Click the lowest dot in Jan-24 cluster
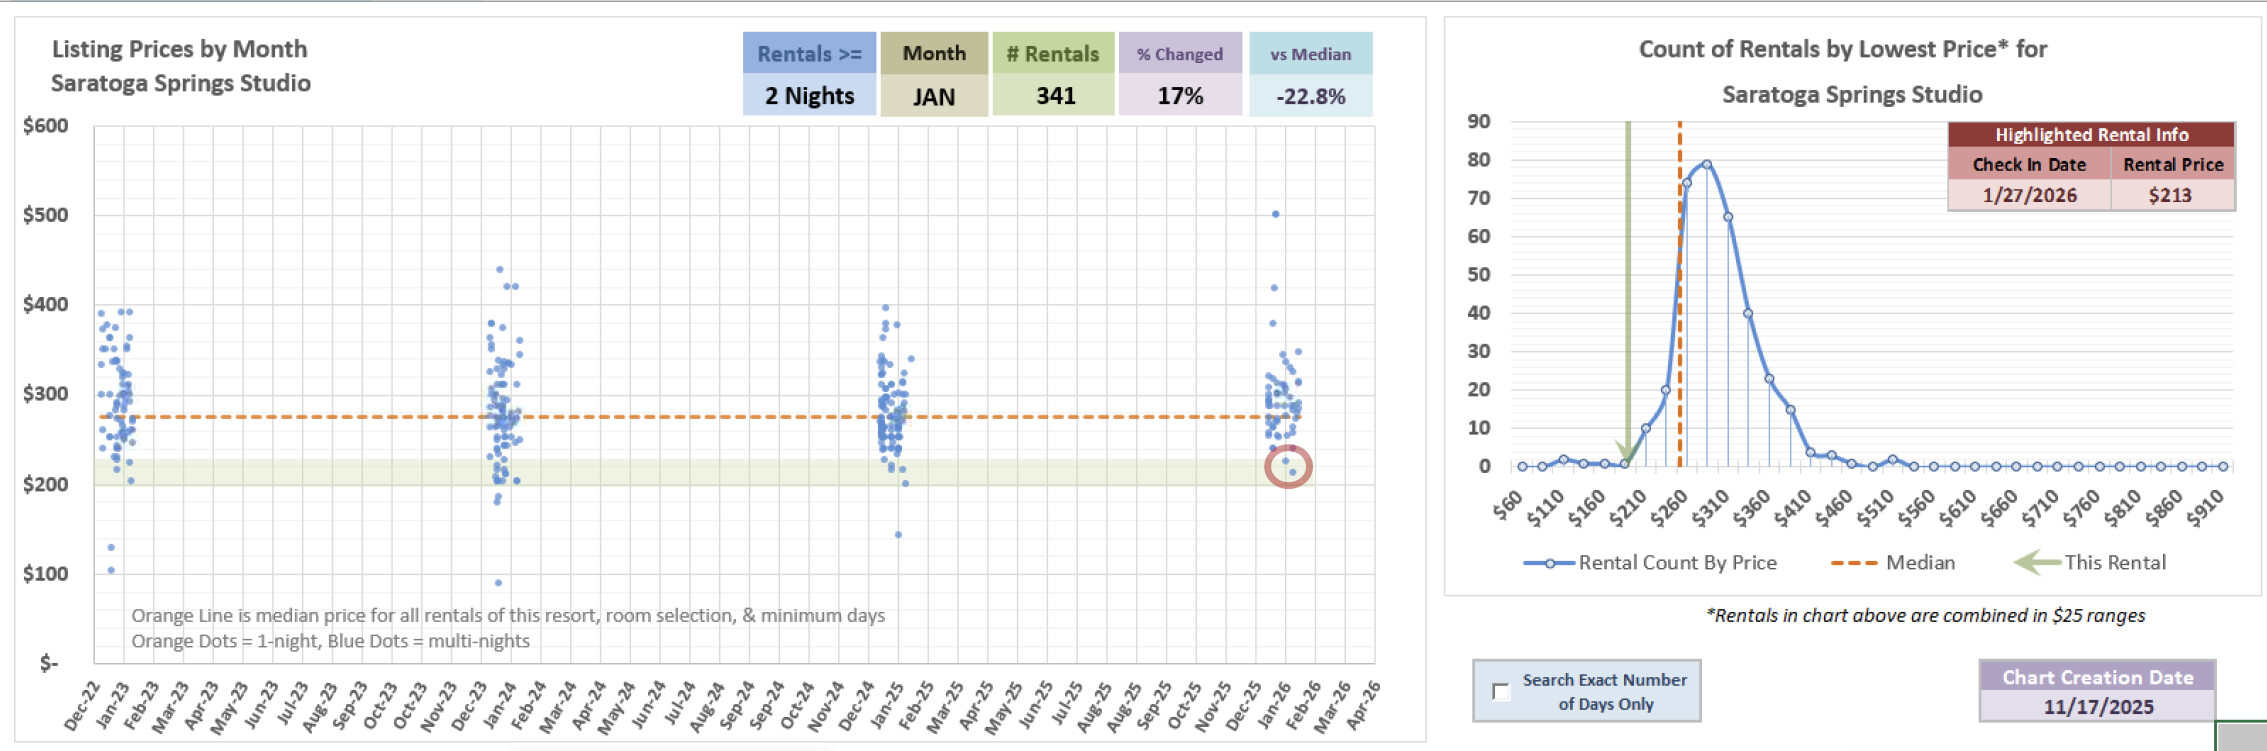The width and height of the screenshot is (2267, 751). click(498, 583)
